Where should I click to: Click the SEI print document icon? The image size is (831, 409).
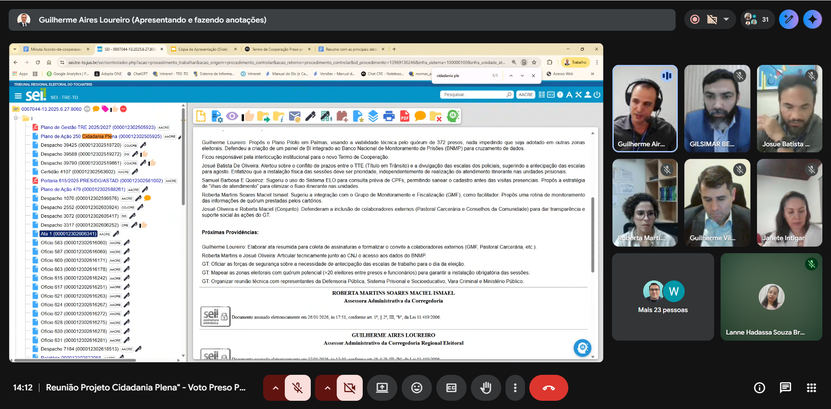tap(388, 116)
